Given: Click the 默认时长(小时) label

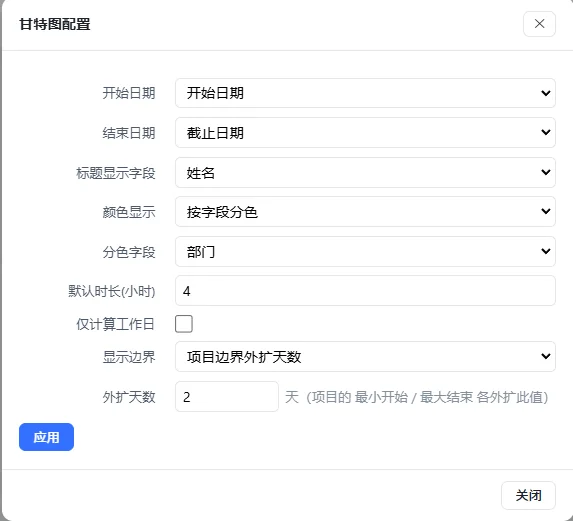Looking at the screenshot, I should 112,291.
